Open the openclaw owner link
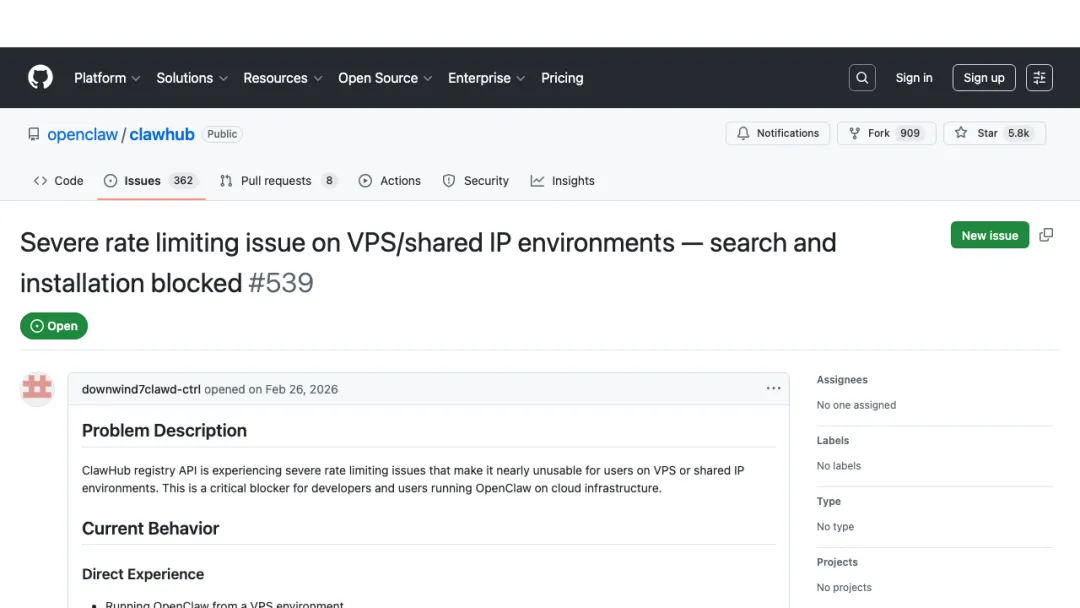The width and height of the screenshot is (1080, 608). [x=82, y=134]
